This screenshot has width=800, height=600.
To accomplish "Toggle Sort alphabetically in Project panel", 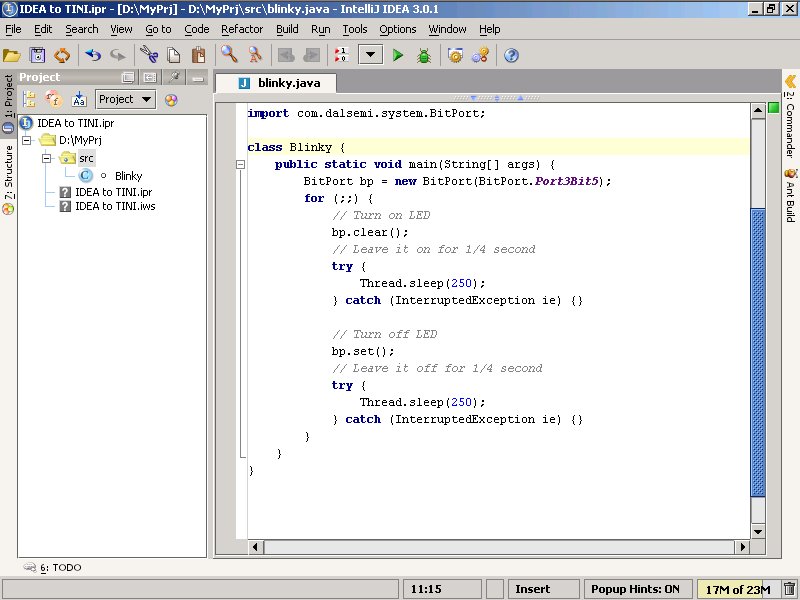I will coord(79,99).
